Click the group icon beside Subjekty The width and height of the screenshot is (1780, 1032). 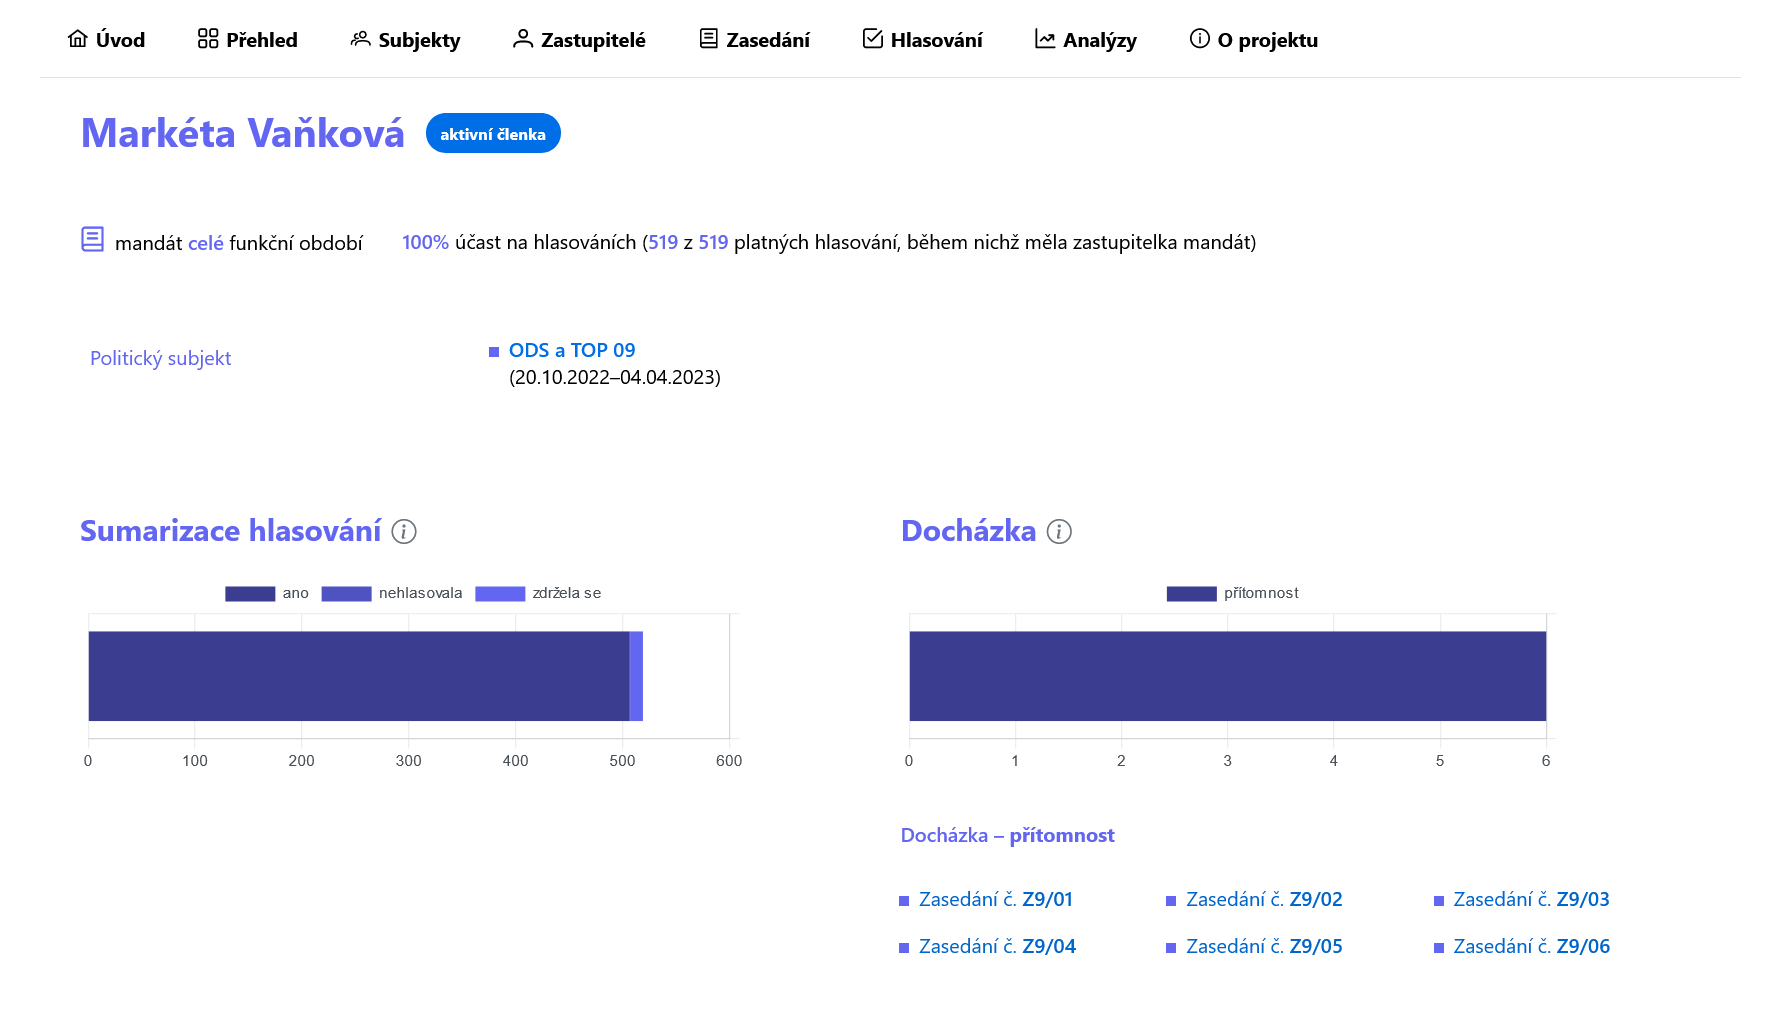pos(360,39)
